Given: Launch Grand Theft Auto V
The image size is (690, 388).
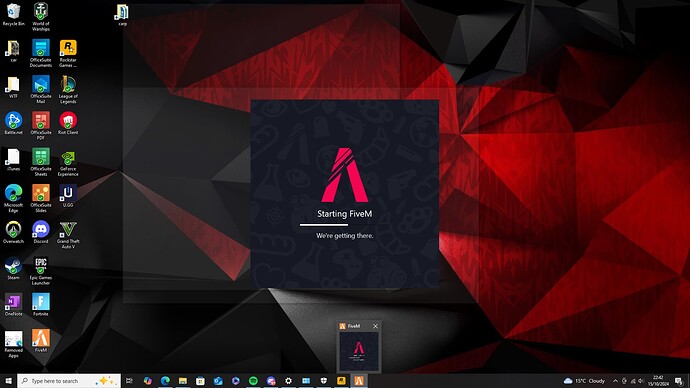Looking at the screenshot, I should pyautogui.click(x=68, y=234).
